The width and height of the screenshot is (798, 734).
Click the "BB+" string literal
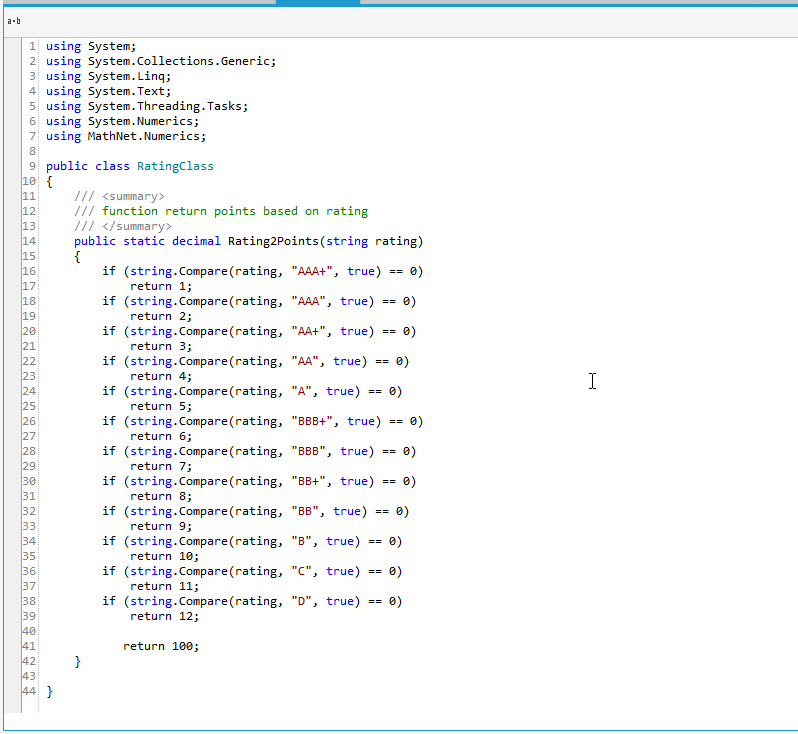click(308, 482)
